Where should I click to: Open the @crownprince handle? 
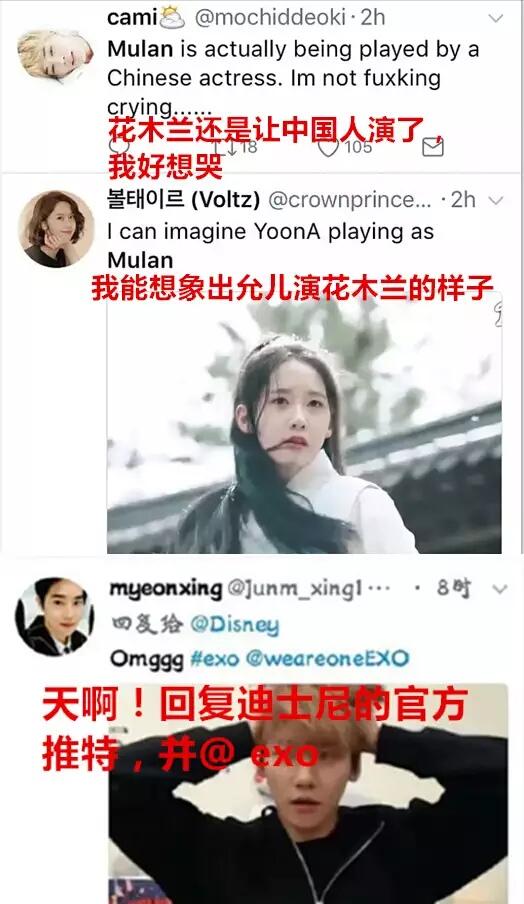pos(350,200)
